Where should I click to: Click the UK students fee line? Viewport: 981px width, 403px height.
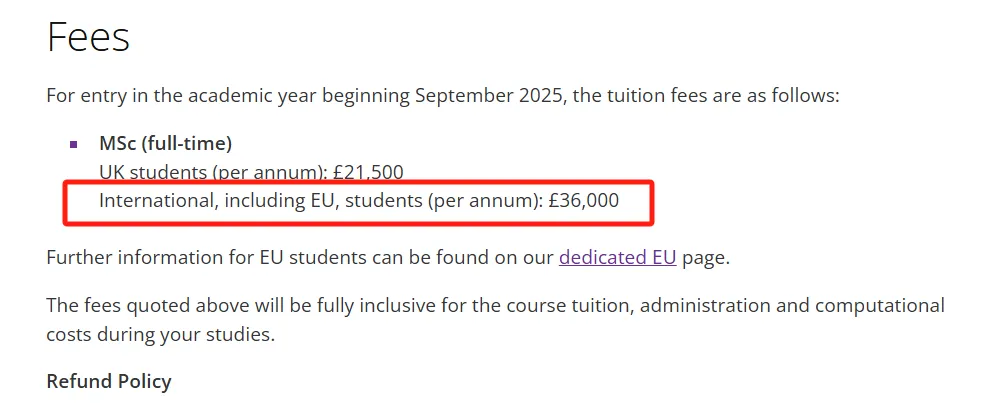tap(250, 172)
